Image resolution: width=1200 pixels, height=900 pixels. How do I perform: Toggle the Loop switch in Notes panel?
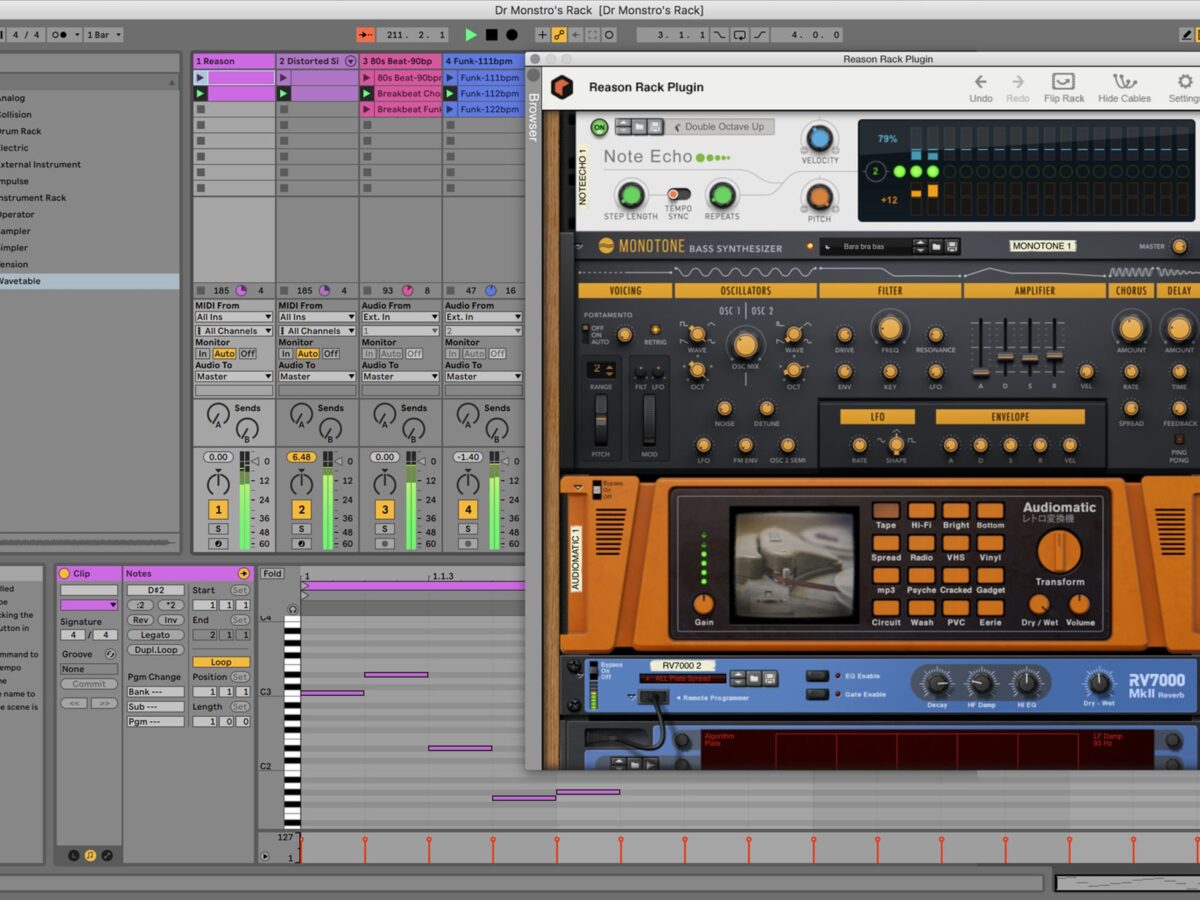coord(220,662)
